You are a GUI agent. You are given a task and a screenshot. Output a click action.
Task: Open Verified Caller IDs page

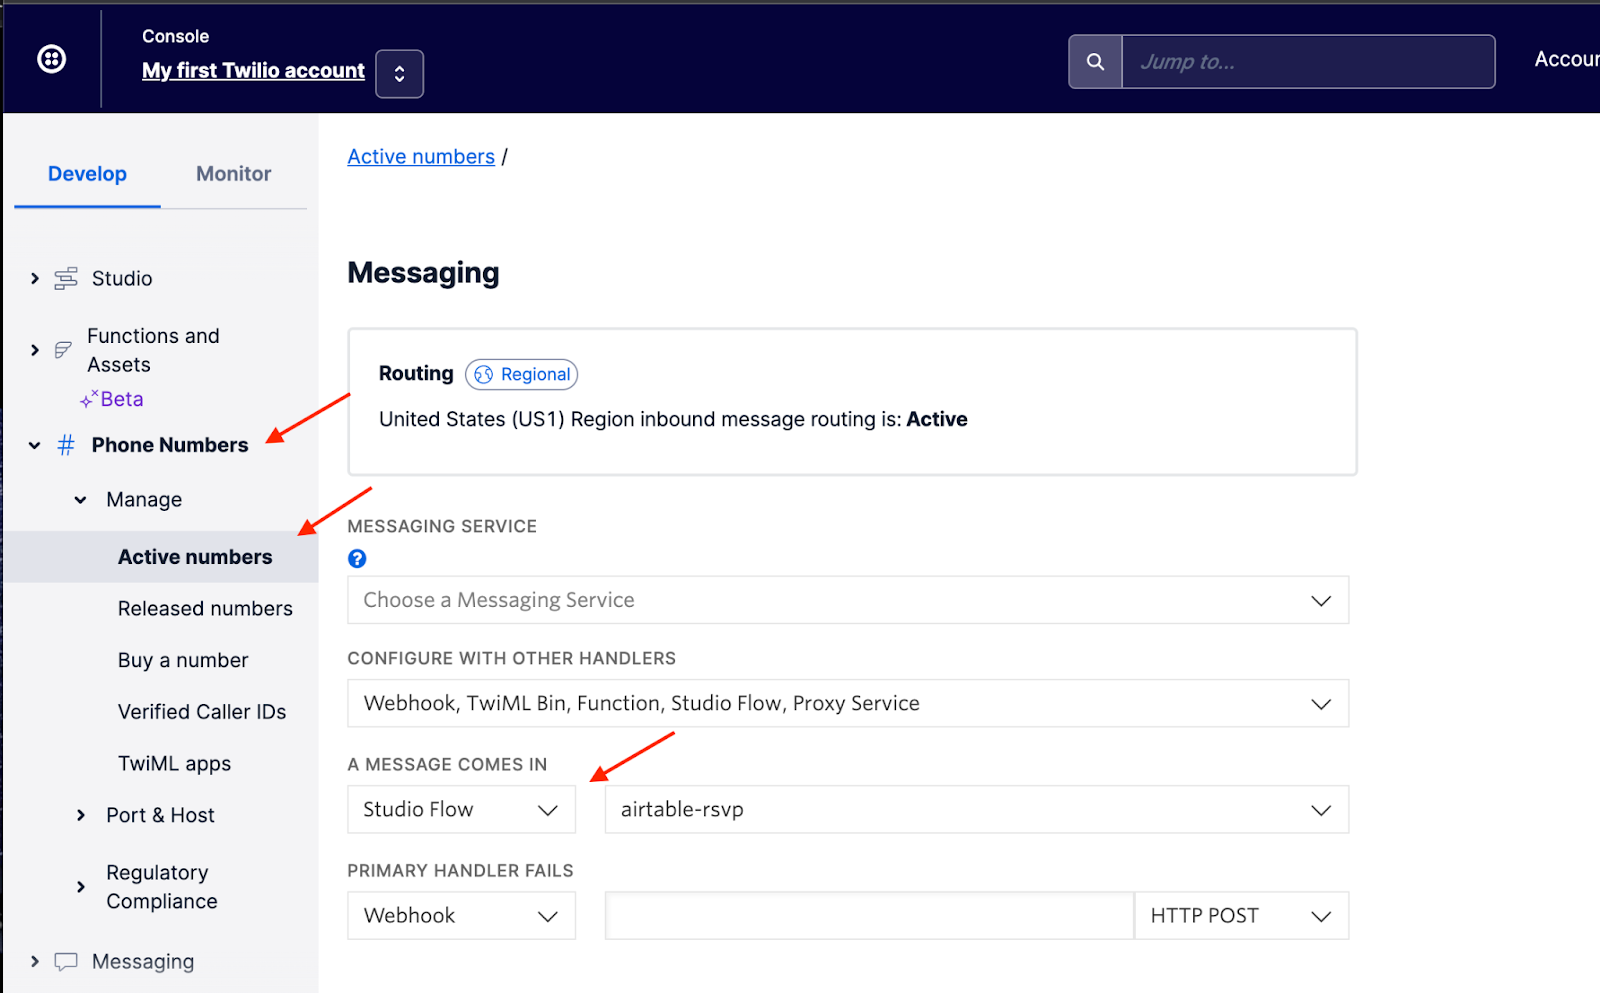[x=202, y=712]
